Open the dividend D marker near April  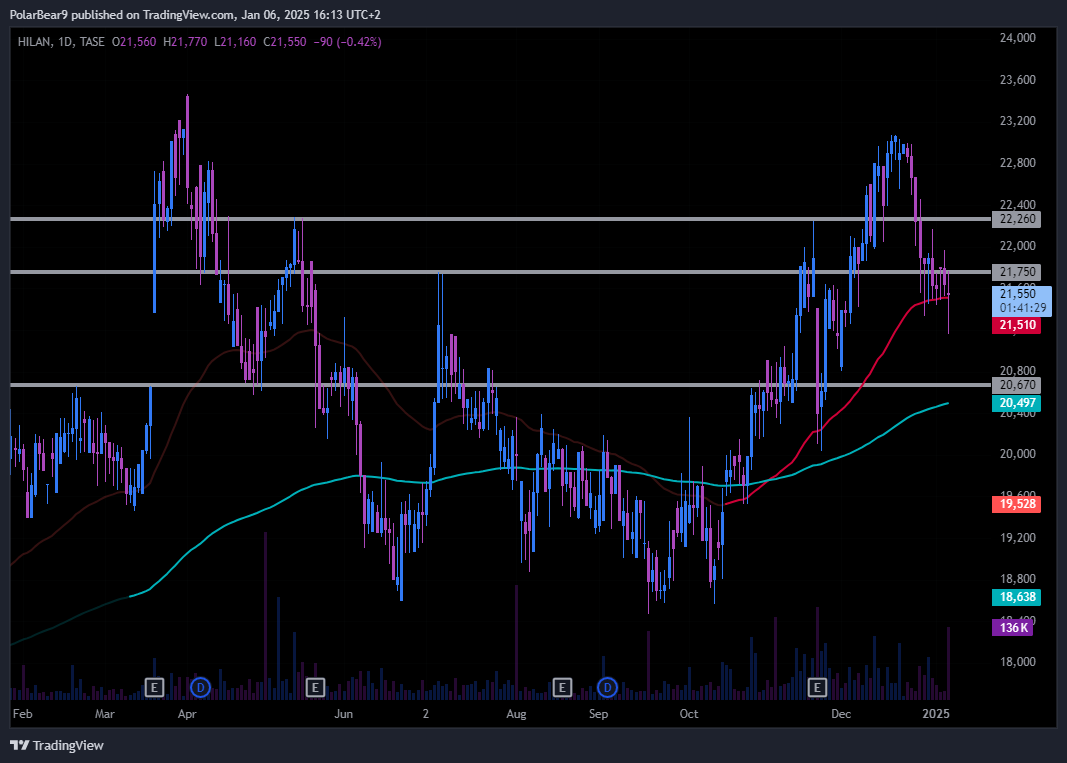coord(200,687)
